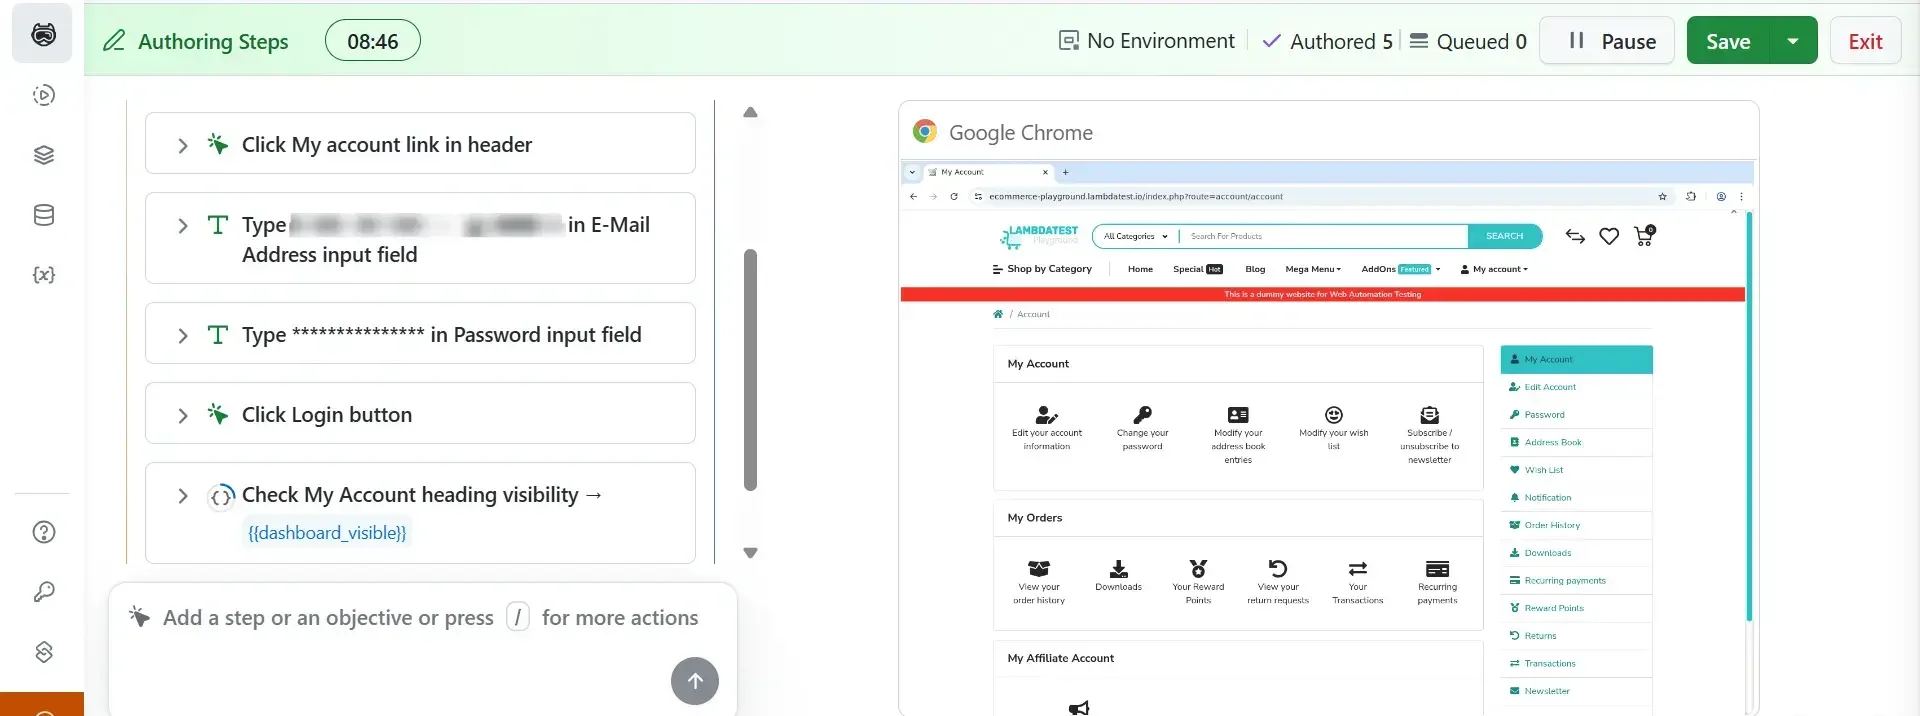
Task: Open the All Categories dropdown
Action: pos(1136,236)
